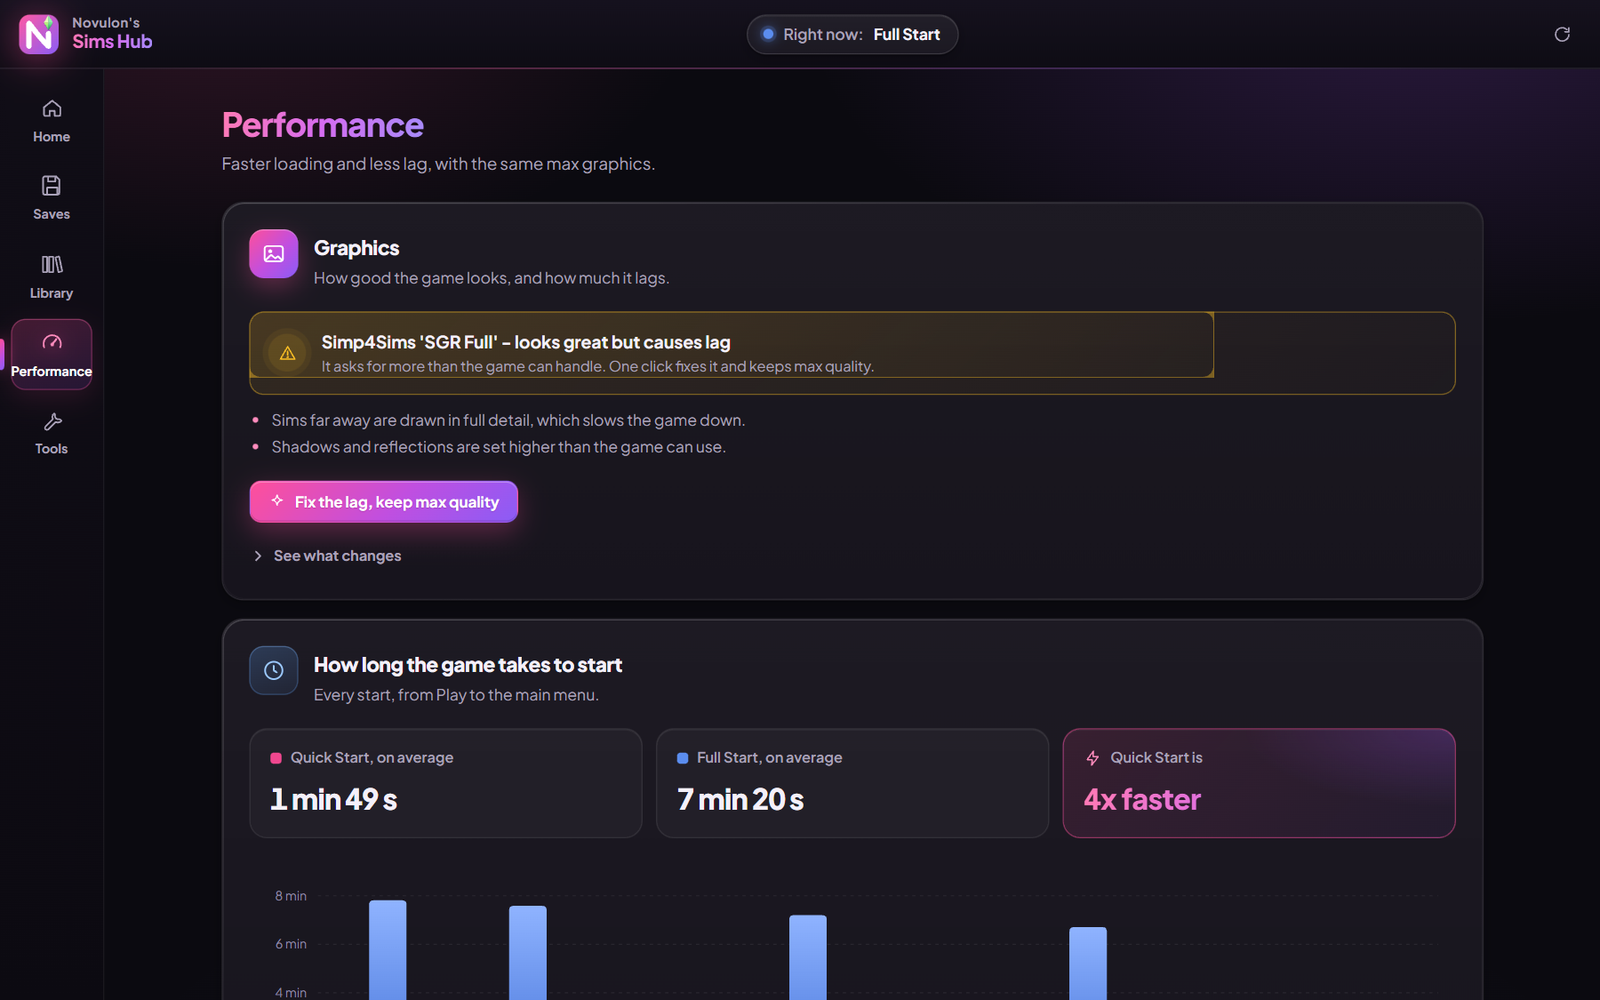Image resolution: width=1600 pixels, height=1000 pixels.
Task: Click the 'Performance' page heading
Action: 323,125
